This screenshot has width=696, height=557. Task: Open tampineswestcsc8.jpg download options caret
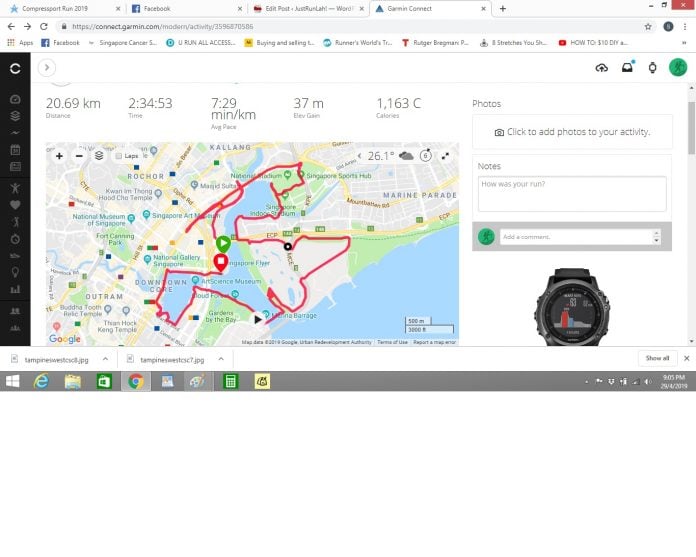pos(105,359)
